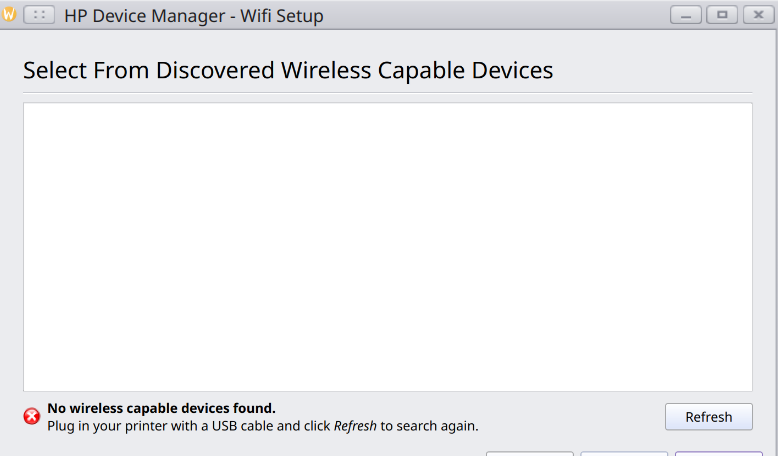
Task: Click the rightmost highlighted bottom button
Action: 718,454
